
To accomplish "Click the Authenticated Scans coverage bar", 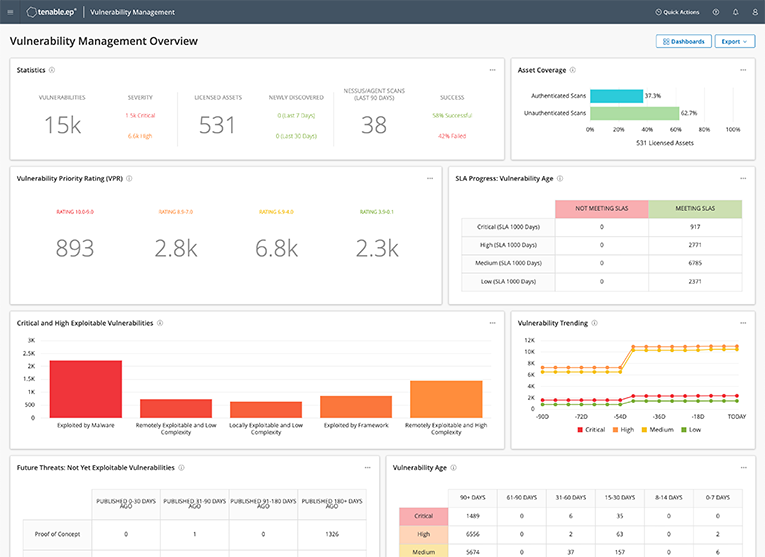I will pos(616,96).
